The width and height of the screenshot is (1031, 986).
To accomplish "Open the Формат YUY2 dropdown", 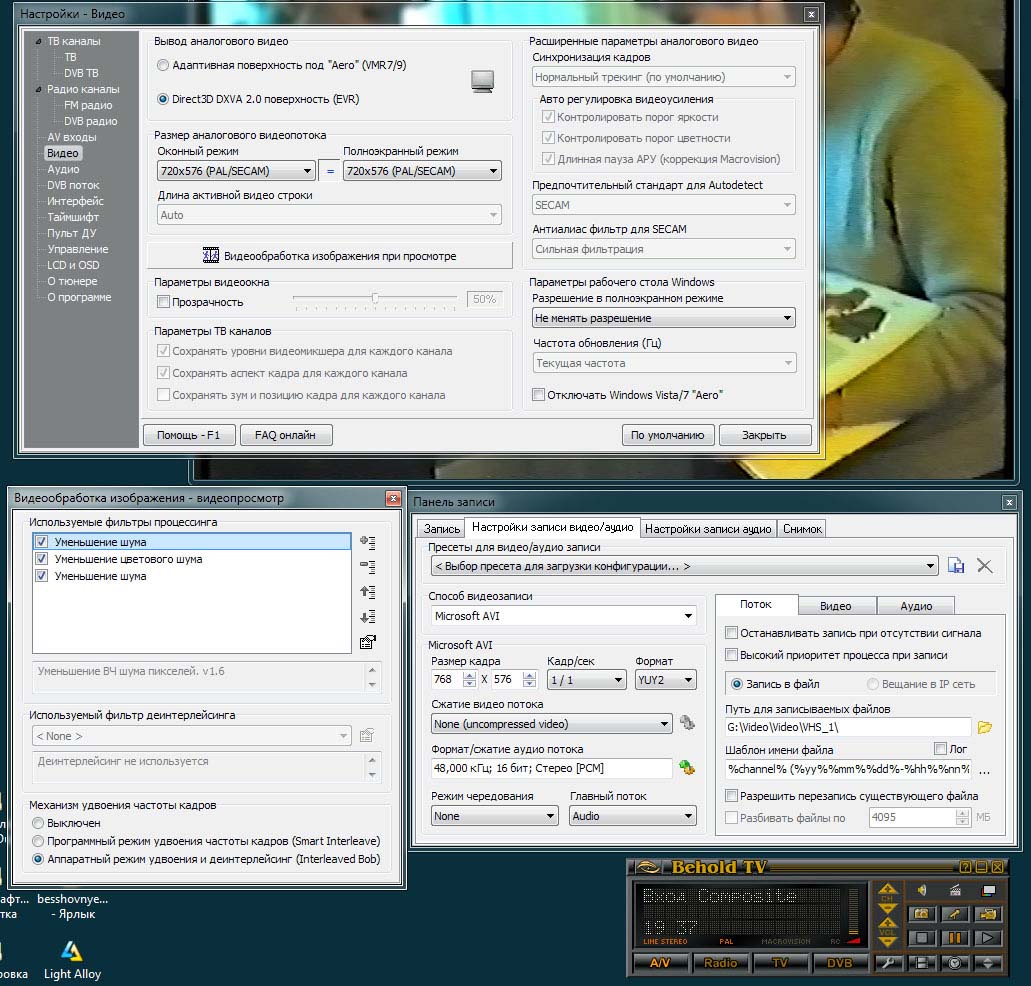I will (x=665, y=680).
